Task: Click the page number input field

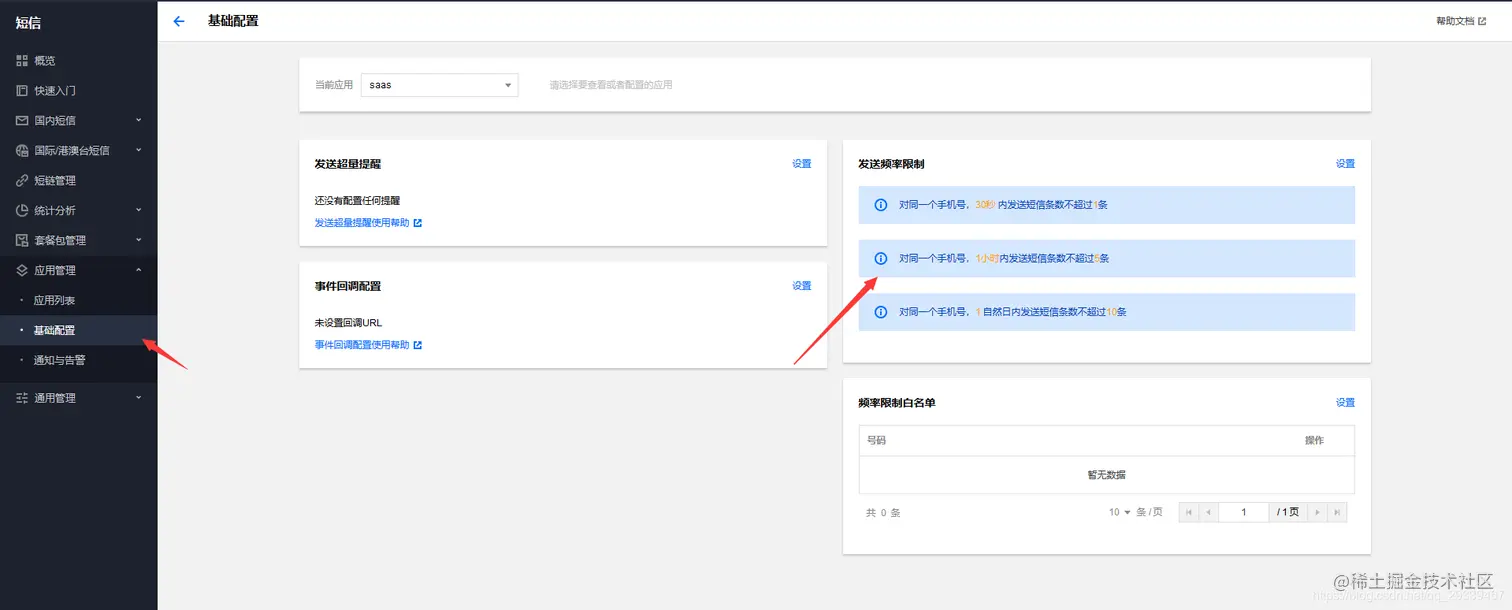Action: point(1243,512)
